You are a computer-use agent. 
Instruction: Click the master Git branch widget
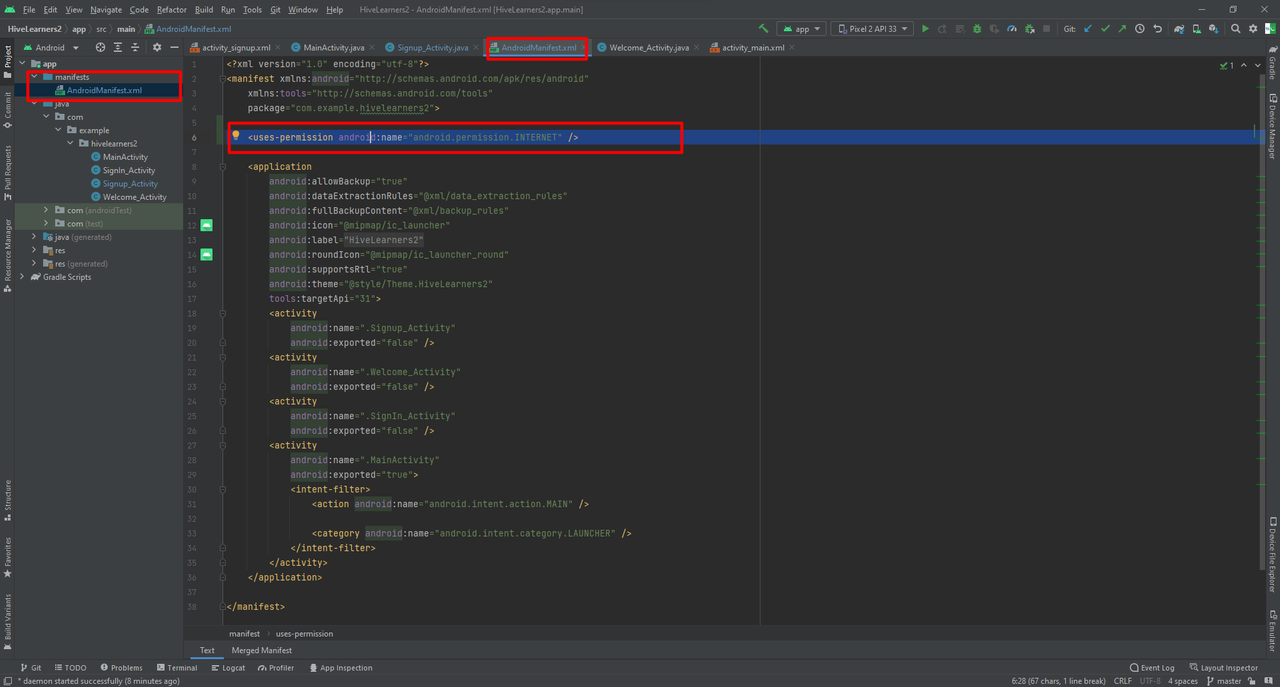pyautogui.click(x=1222, y=681)
